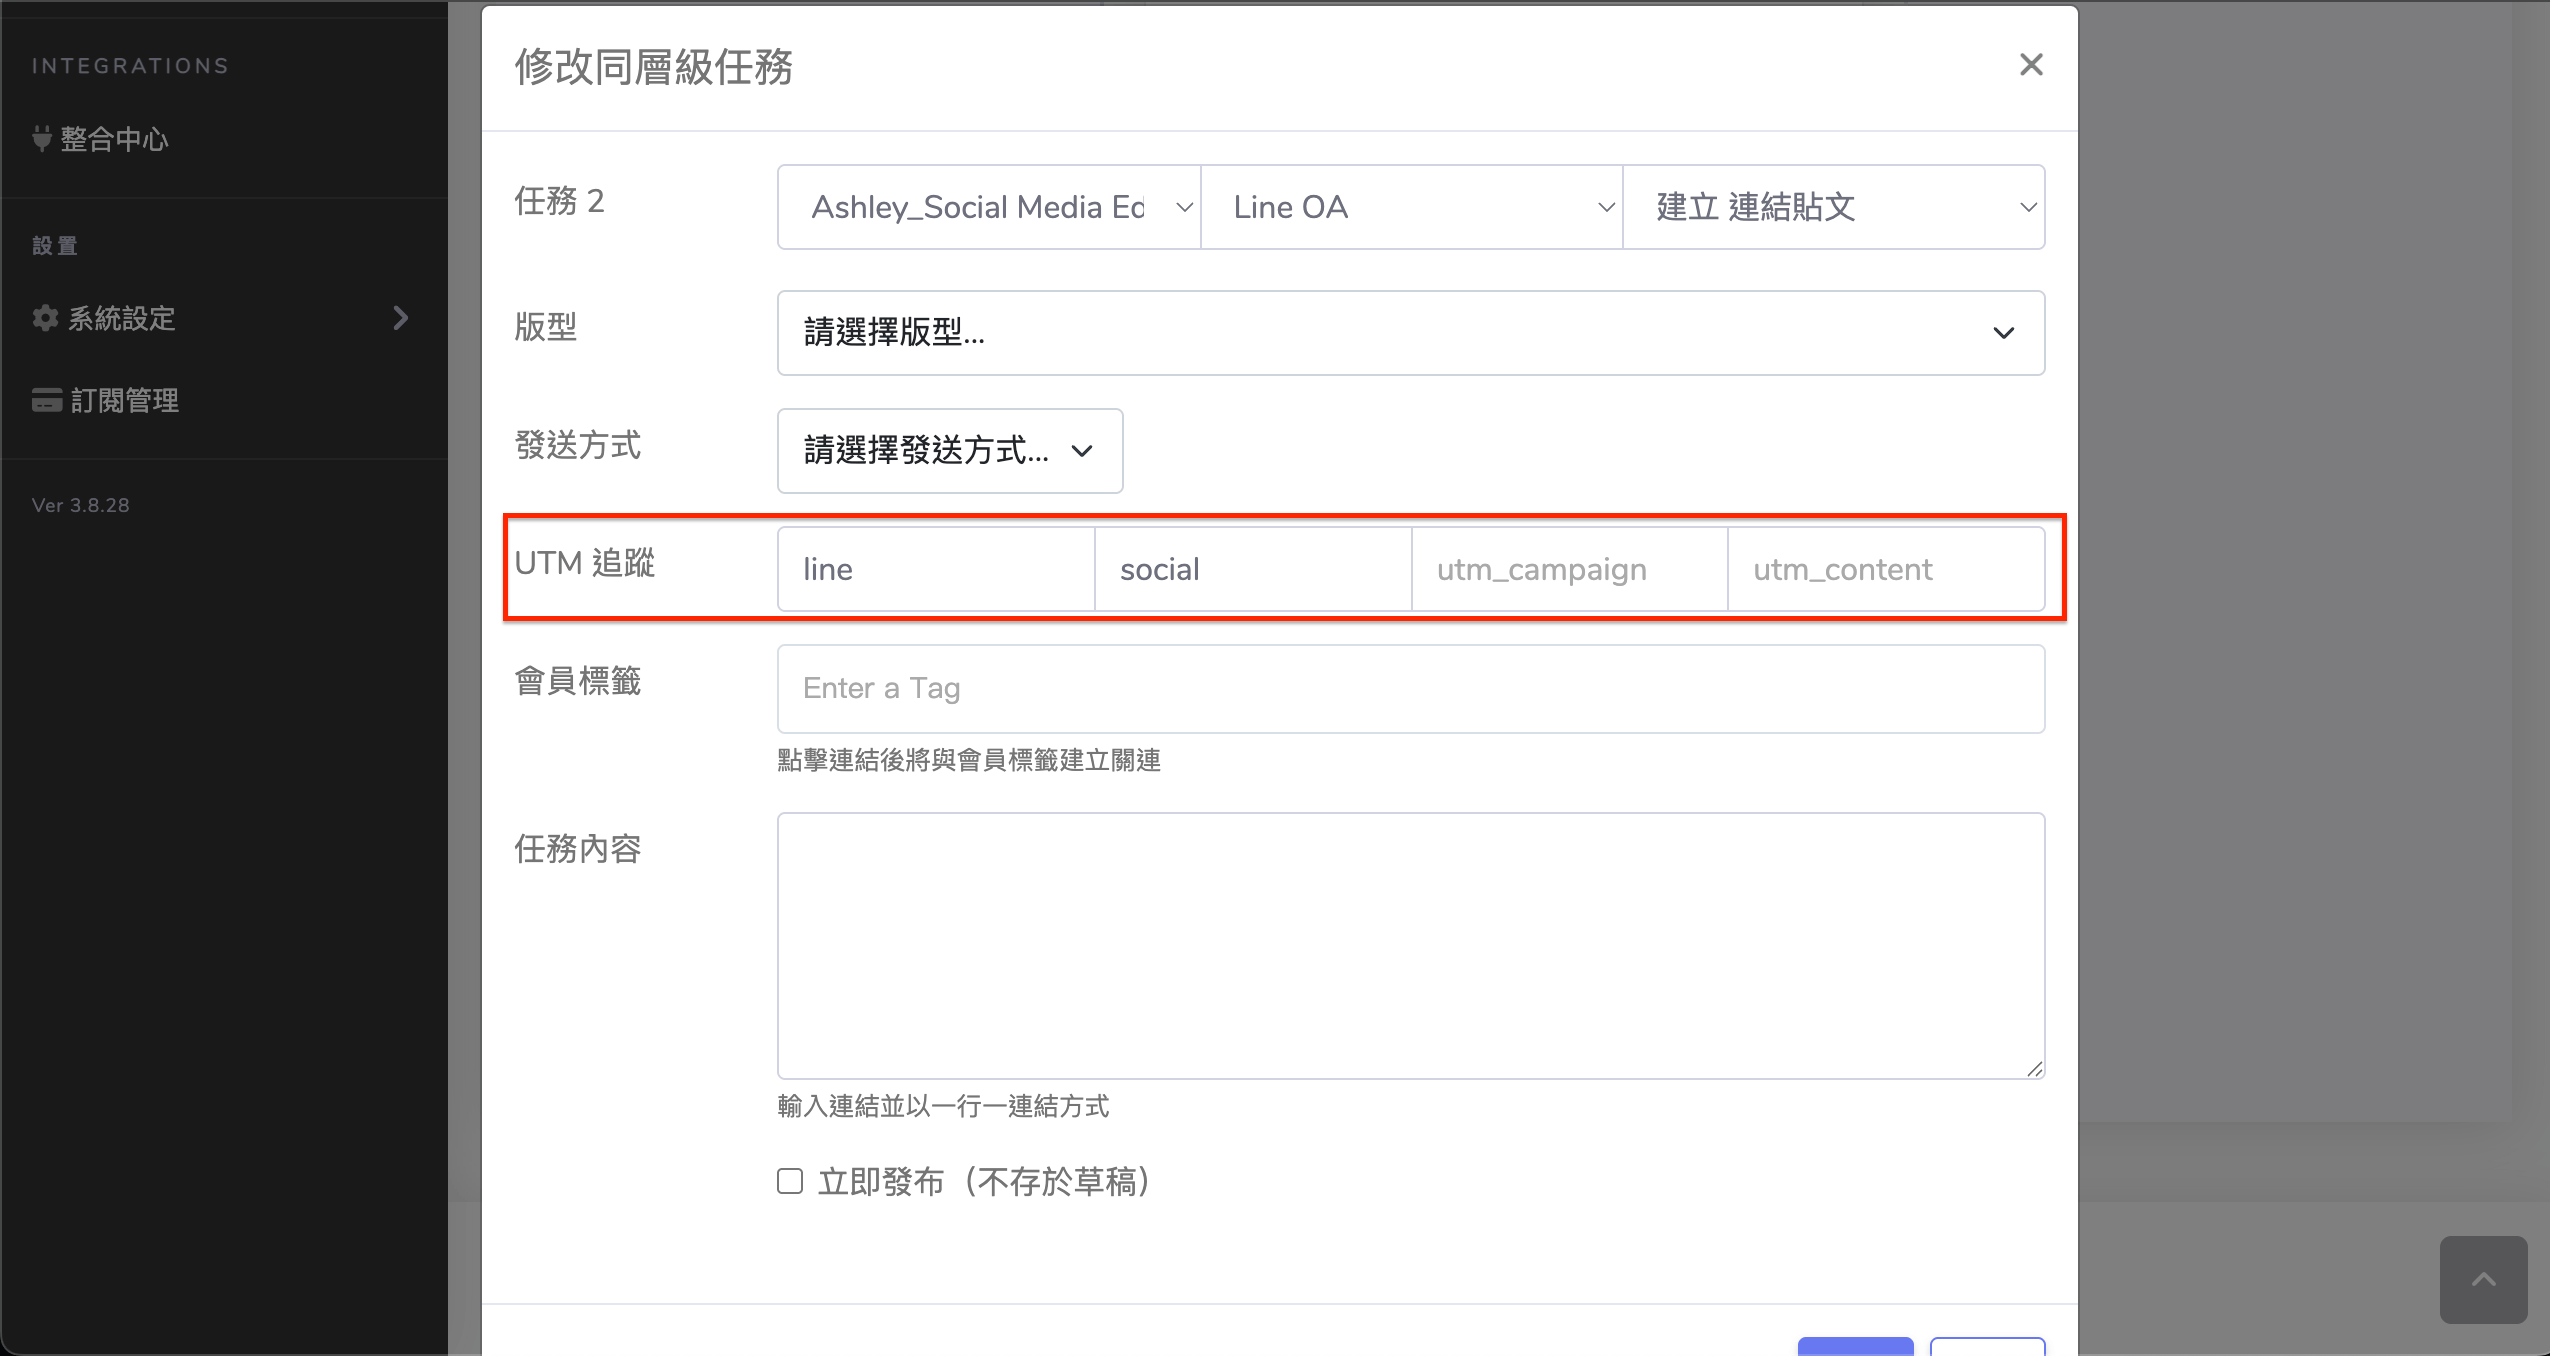Close the 修改同層級任務 dialog with X
Viewport: 2550px width, 1356px height.
click(x=2030, y=65)
